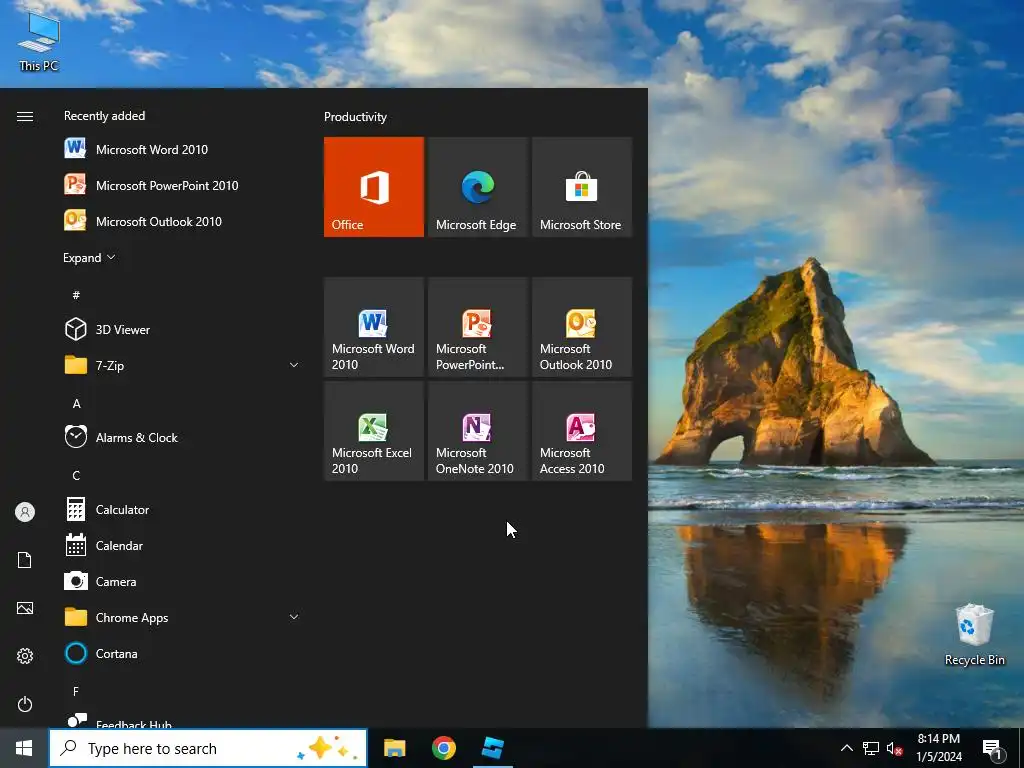This screenshot has width=1024, height=768.
Task: Launch Microsoft Edge tile
Action: [477, 187]
